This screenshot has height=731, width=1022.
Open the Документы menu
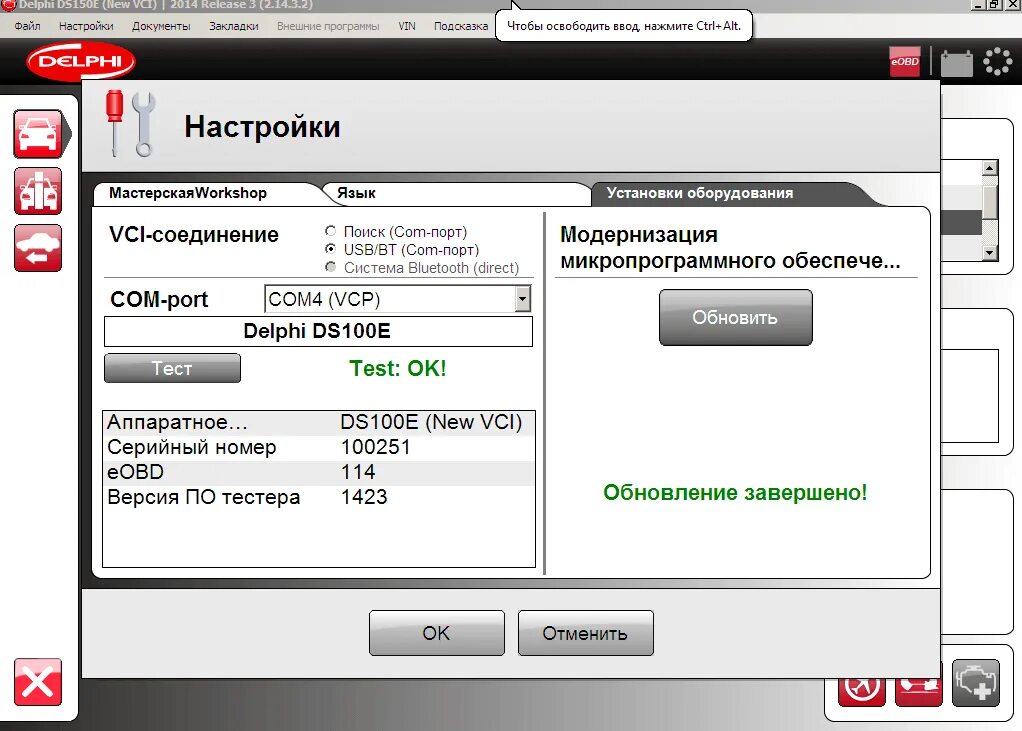point(161,26)
